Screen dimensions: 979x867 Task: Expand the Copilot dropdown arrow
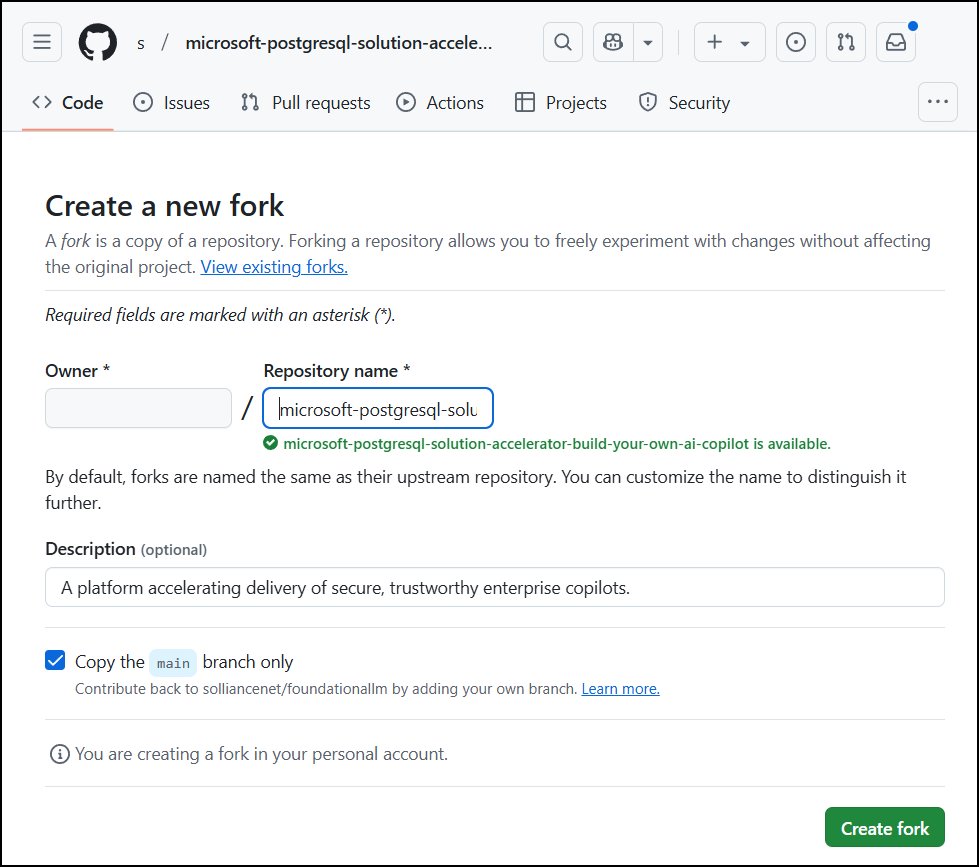point(648,42)
